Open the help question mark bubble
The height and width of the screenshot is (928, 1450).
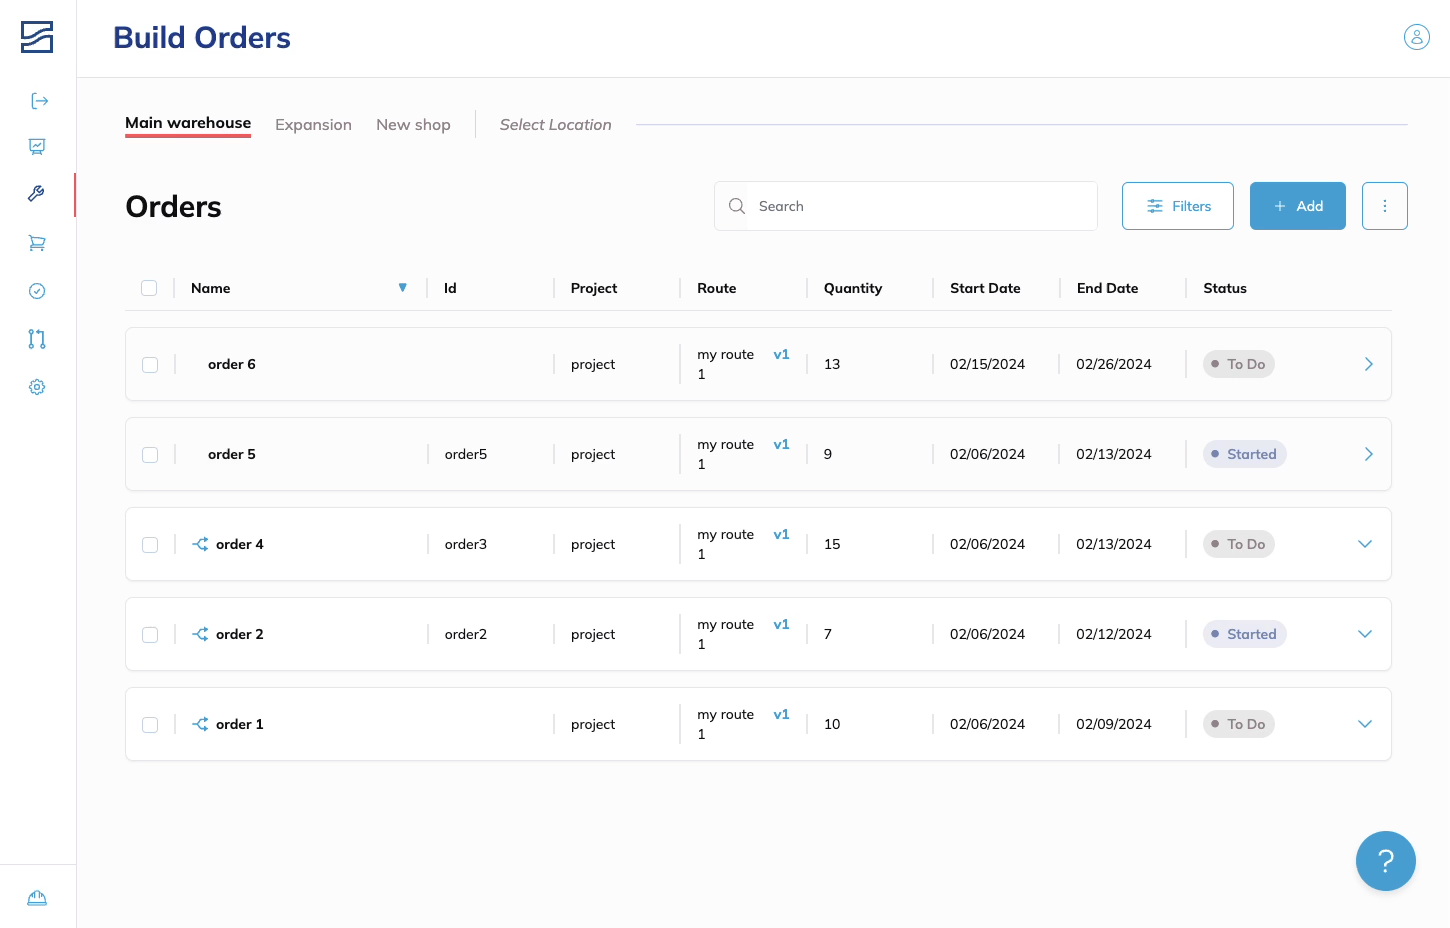click(x=1386, y=861)
